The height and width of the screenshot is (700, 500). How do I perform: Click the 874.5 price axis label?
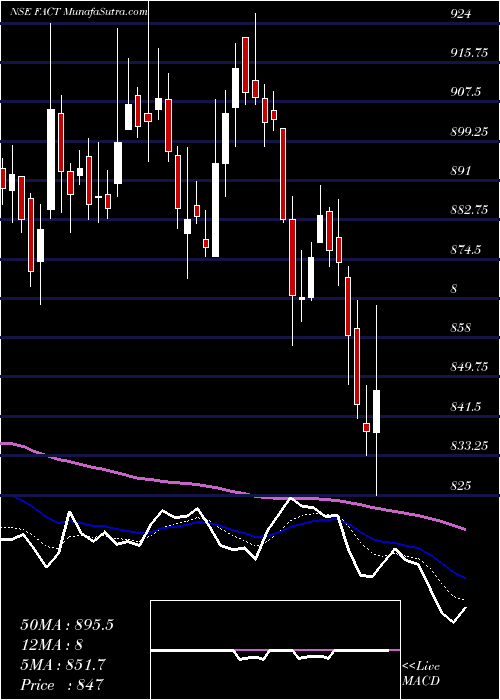coord(466,249)
